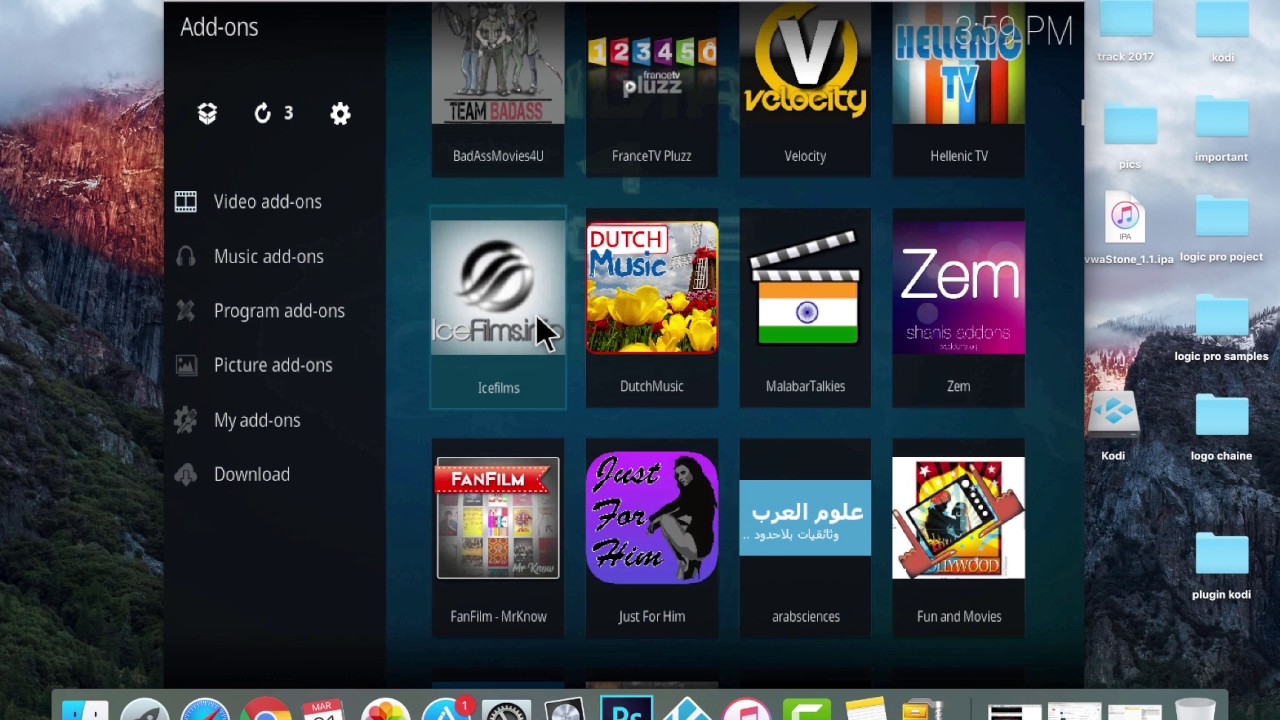Select the Kodi disk image on desktop
The image size is (1280, 720).
1113,427
